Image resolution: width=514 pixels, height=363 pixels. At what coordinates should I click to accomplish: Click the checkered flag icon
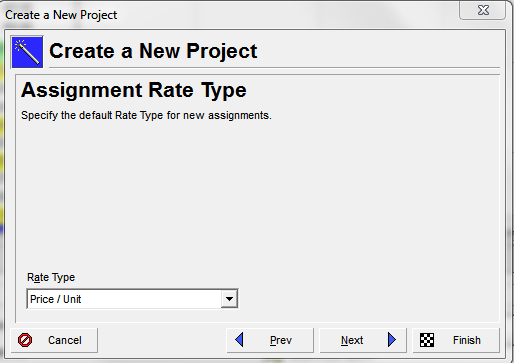427,340
